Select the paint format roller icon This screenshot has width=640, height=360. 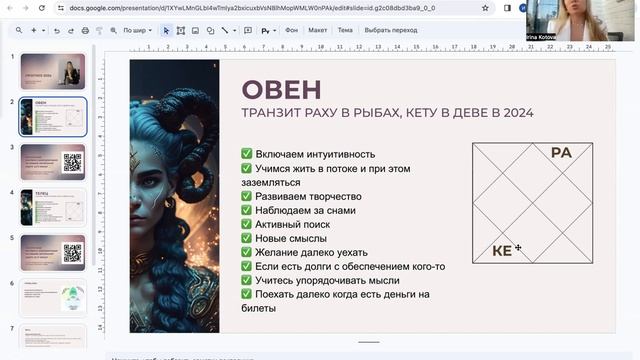click(99, 31)
